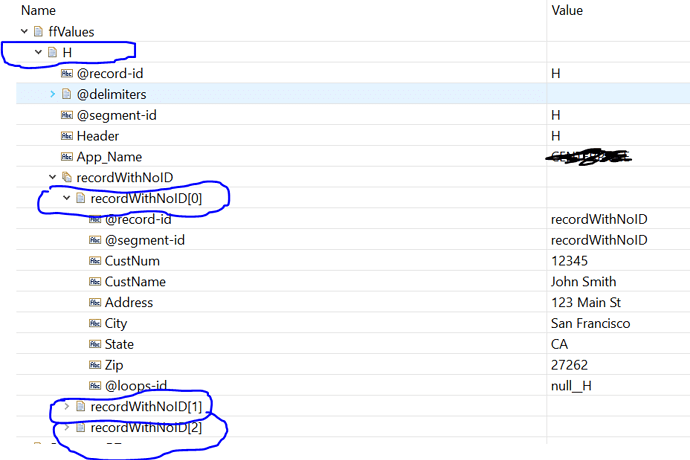Expand the recordWithNoID[2] entry
This screenshot has width=690, height=460.
66,427
